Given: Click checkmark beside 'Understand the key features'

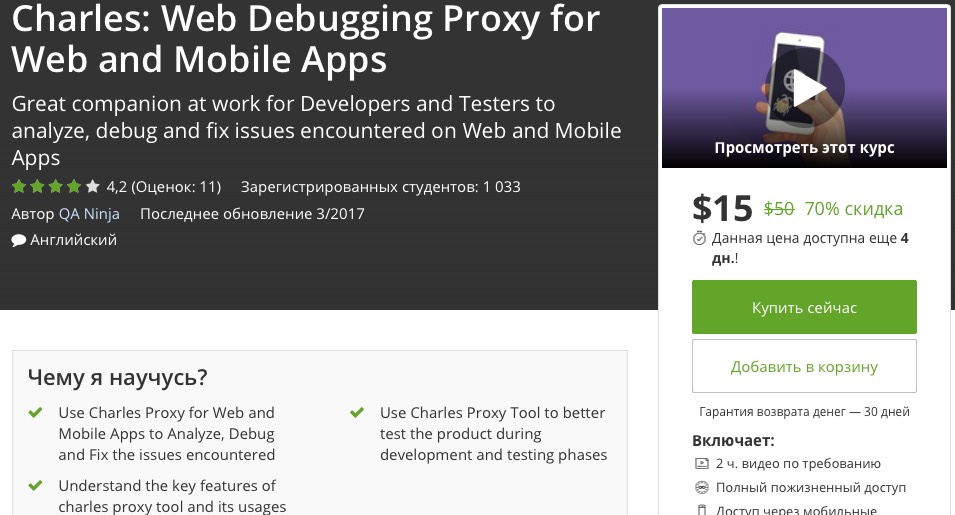Looking at the screenshot, I should pyautogui.click(x=35, y=485).
